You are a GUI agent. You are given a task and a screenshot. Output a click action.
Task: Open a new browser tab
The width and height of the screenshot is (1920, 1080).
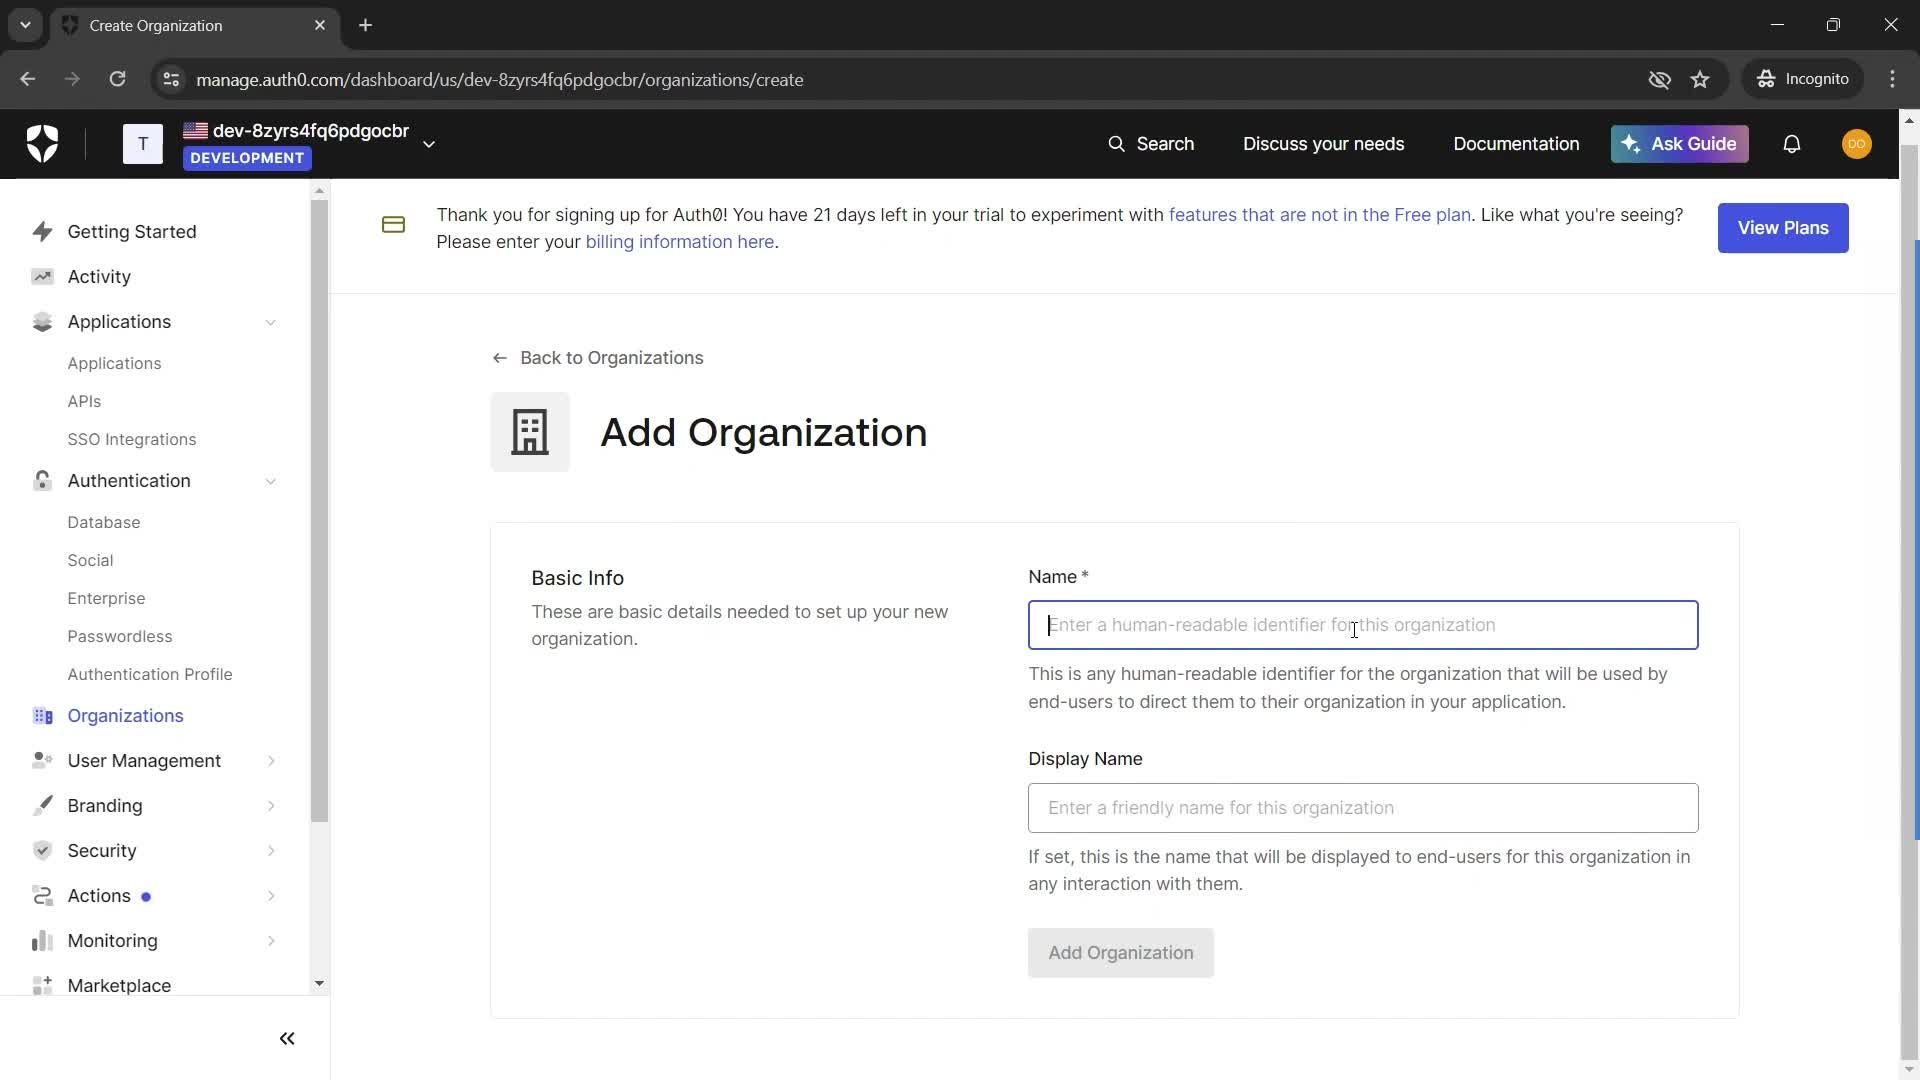point(366,25)
